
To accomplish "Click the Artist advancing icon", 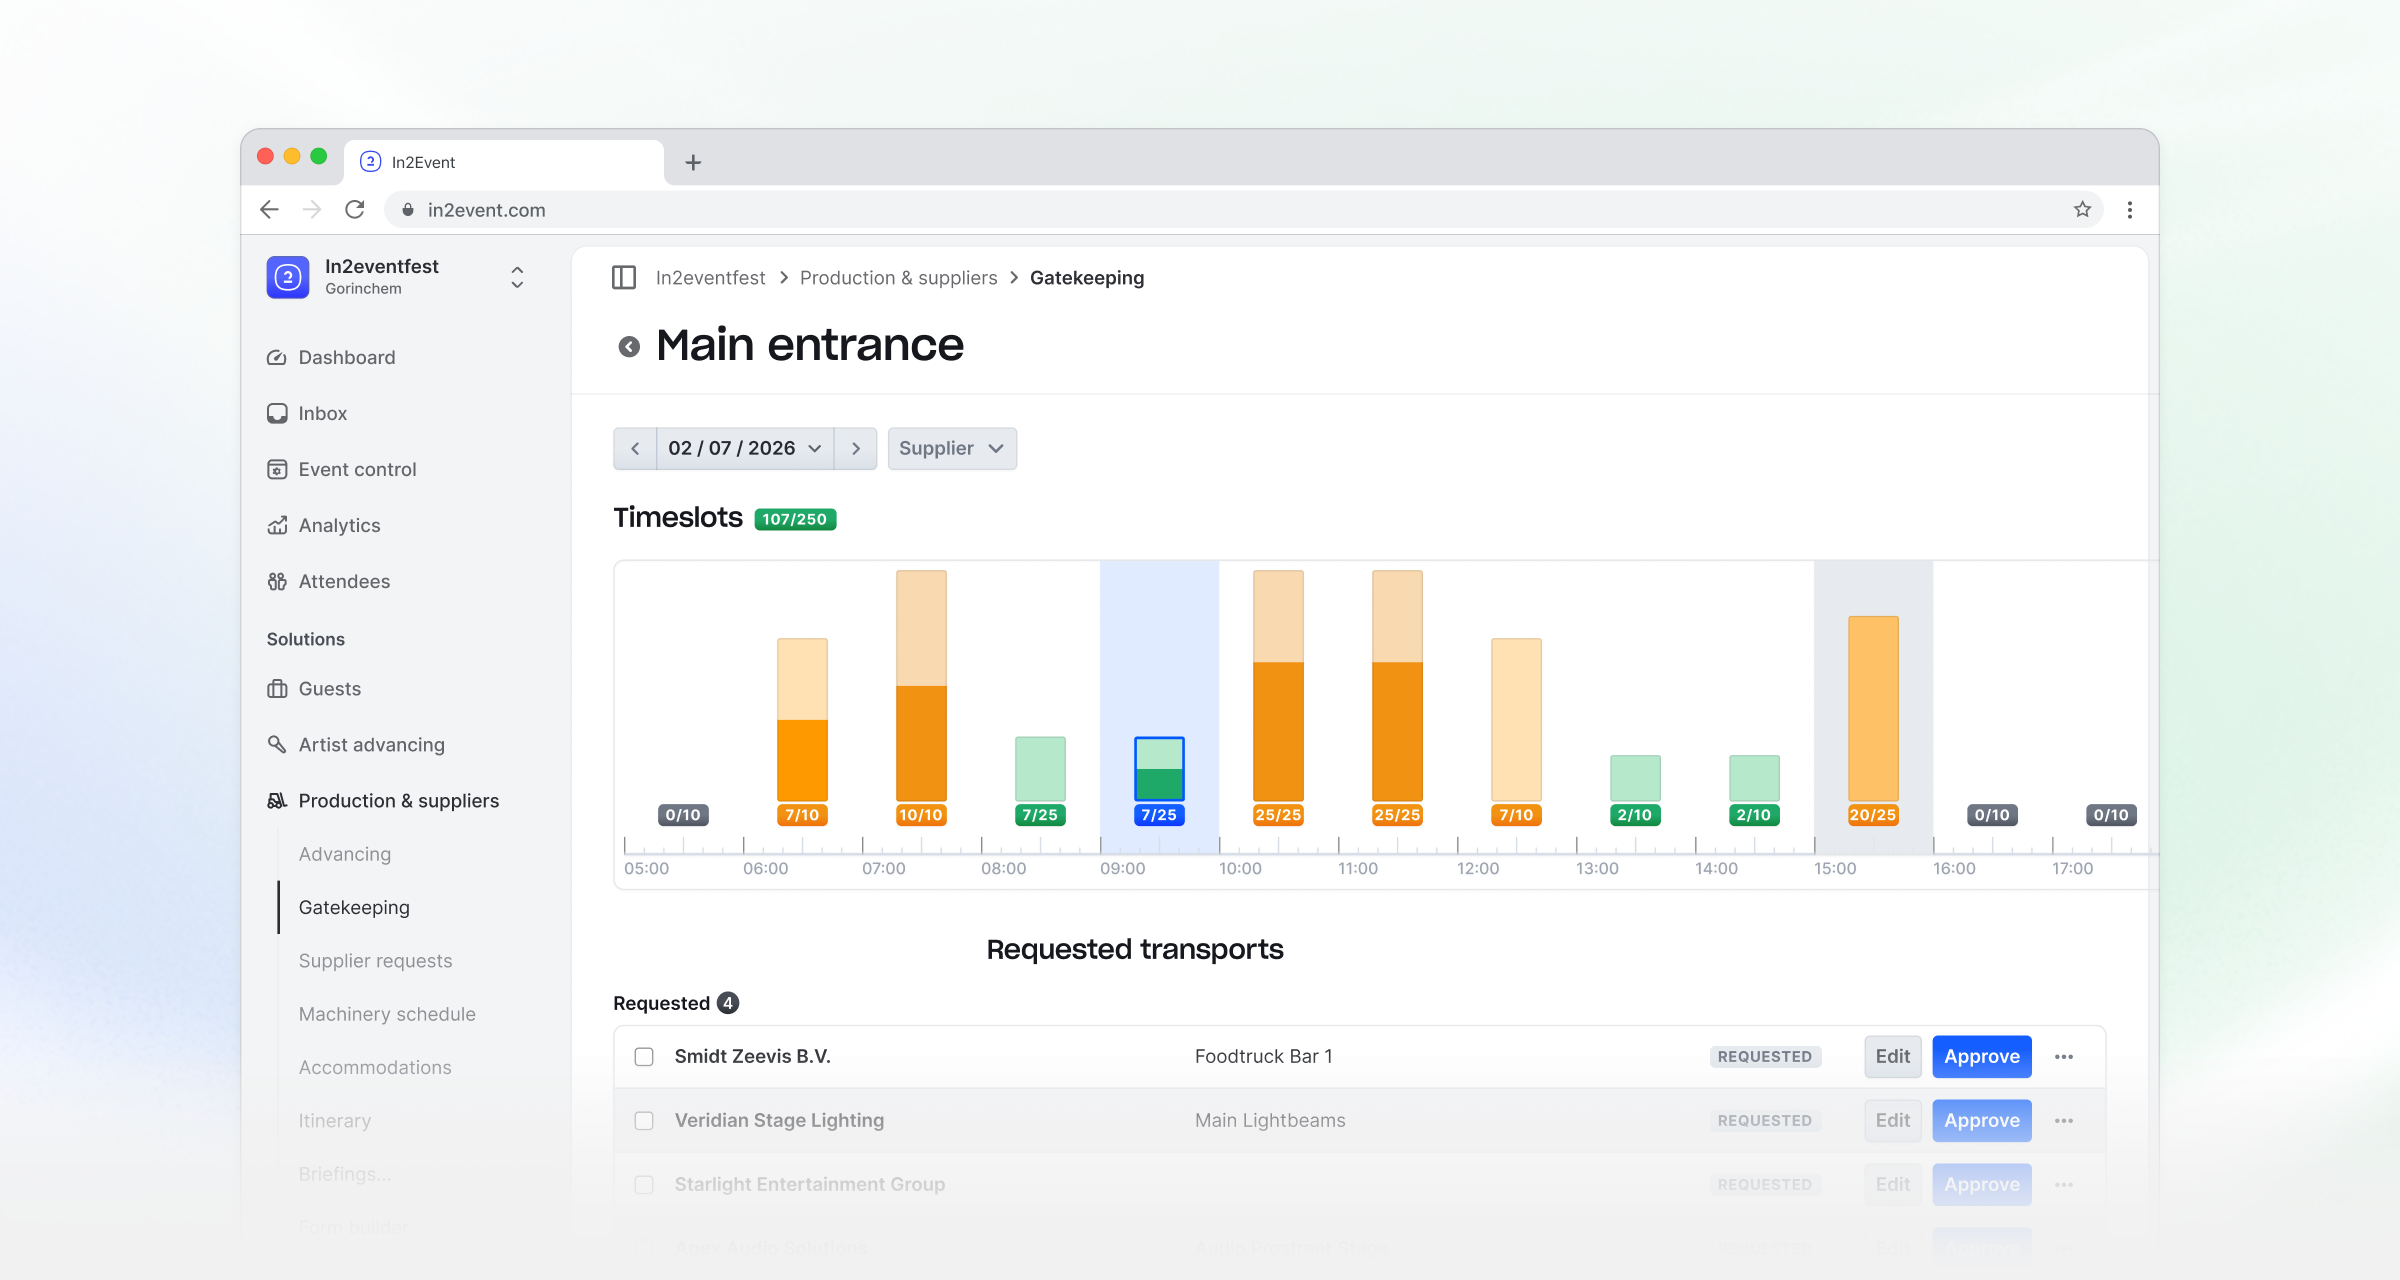I will coord(277,745).
